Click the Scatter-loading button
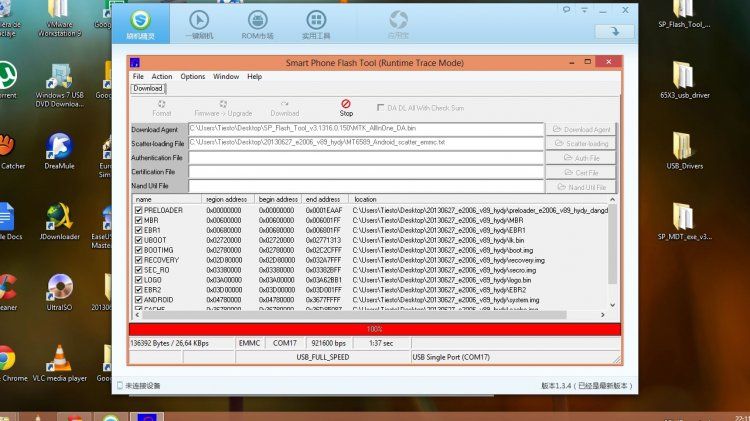 pyautogui.click(x=581, y=144)
